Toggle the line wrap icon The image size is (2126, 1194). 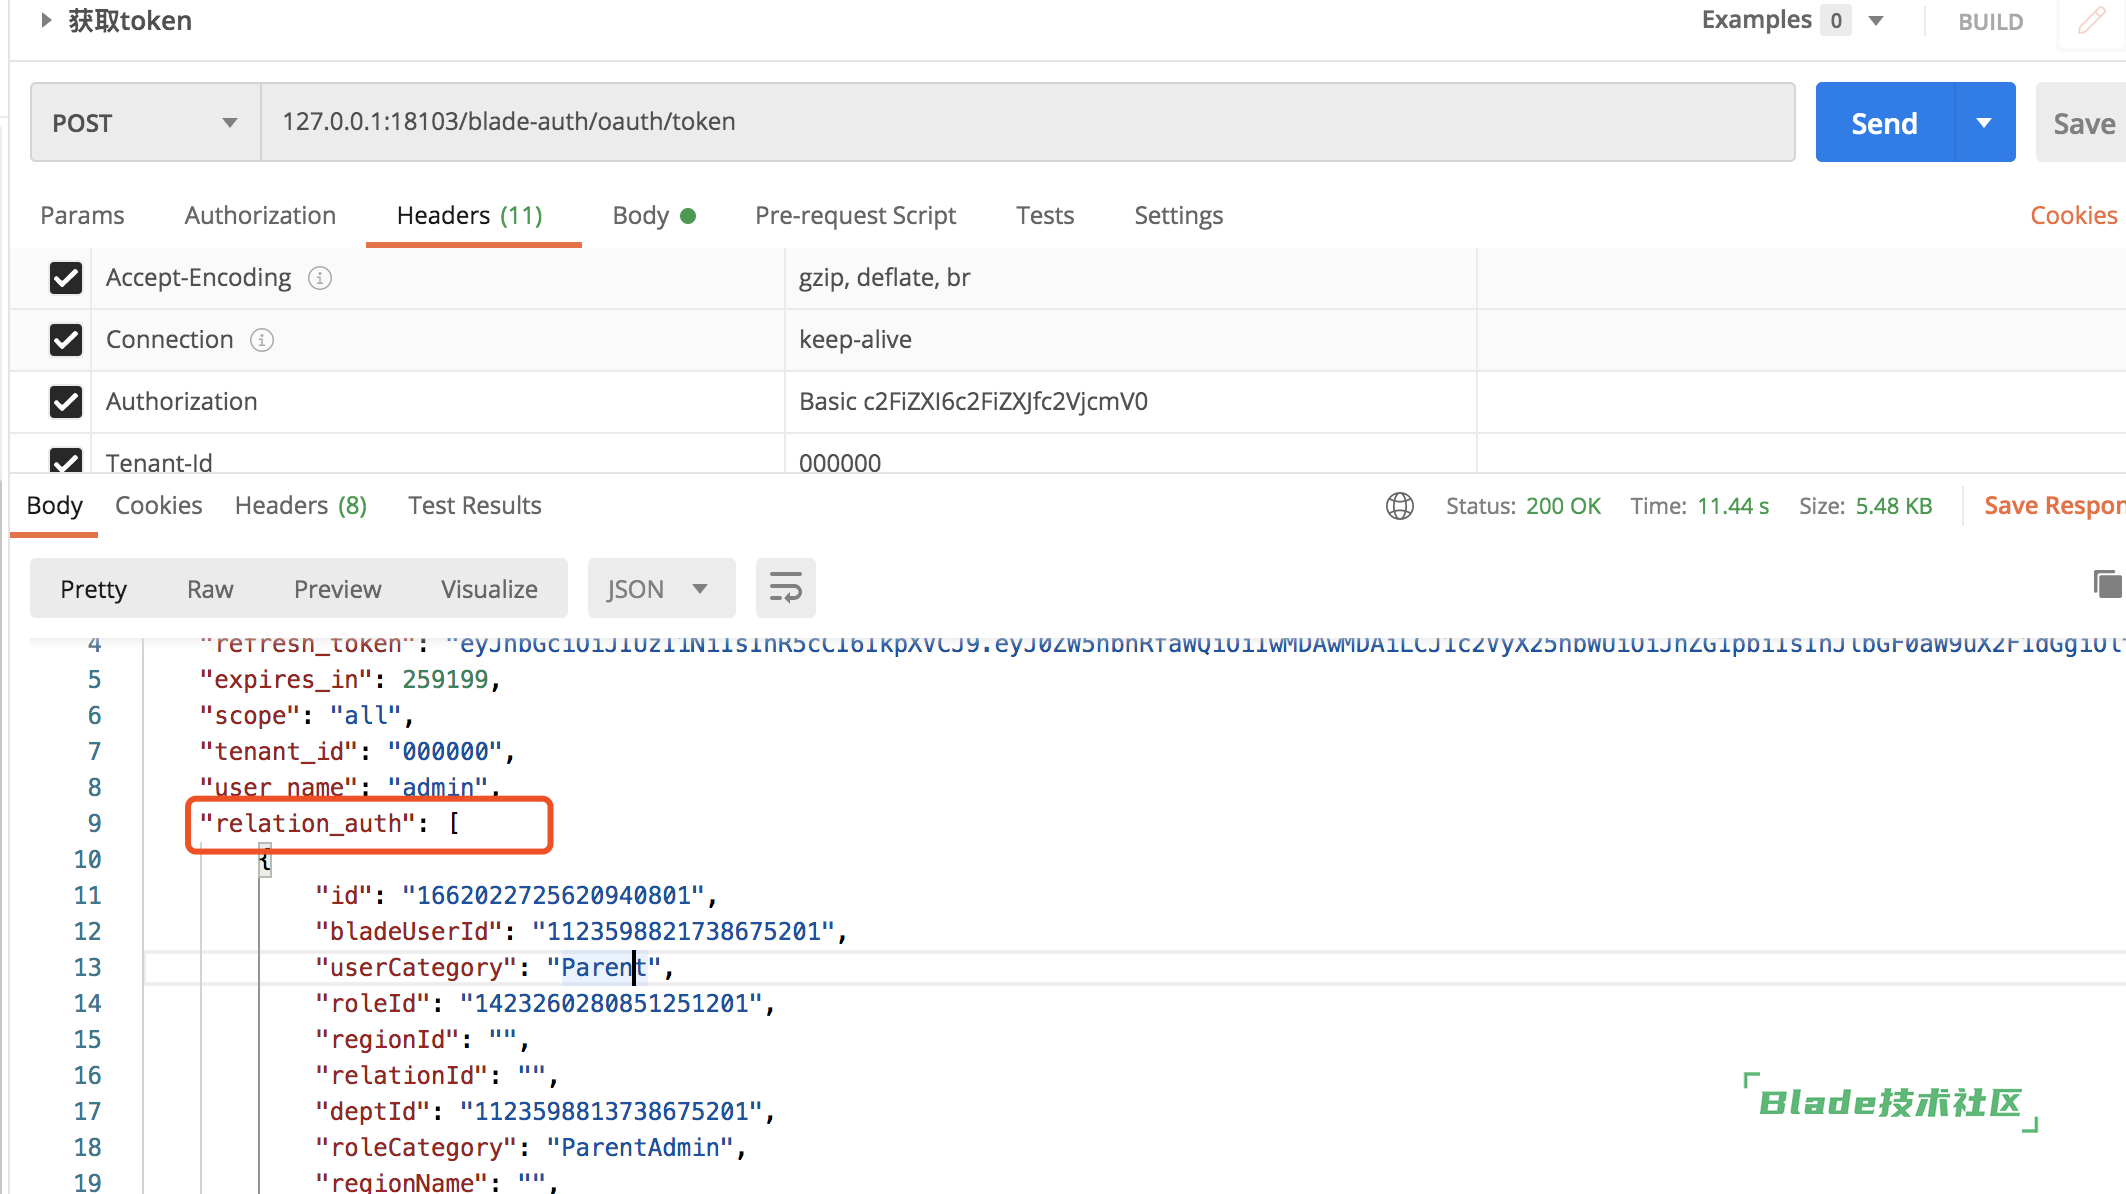785,589
